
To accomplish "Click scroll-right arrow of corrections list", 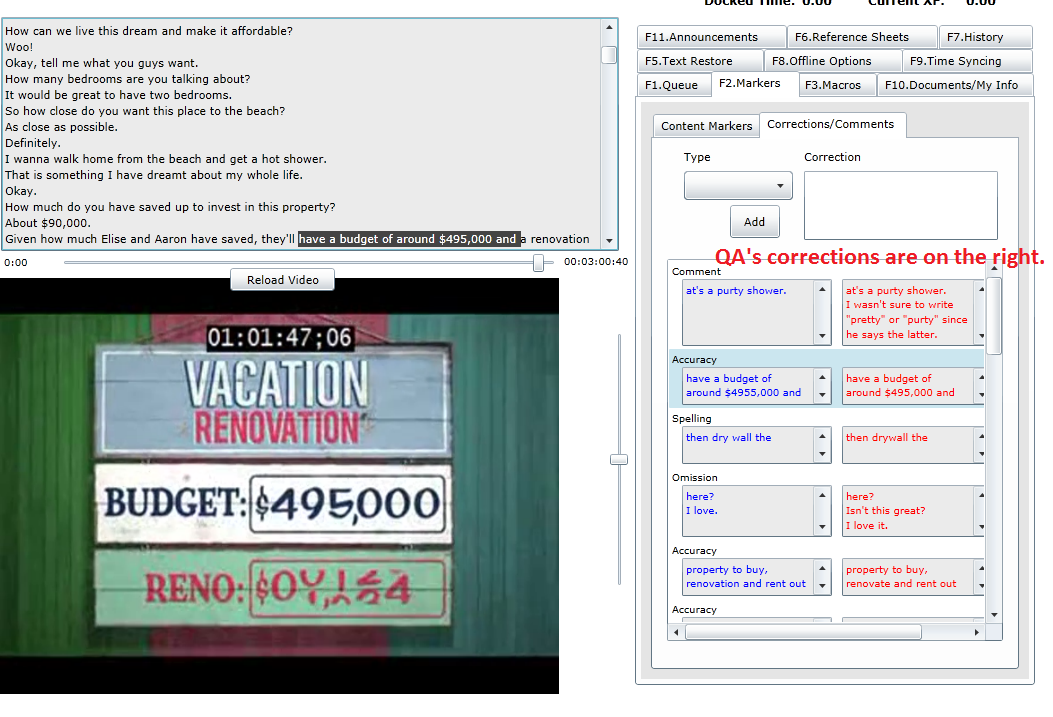I will coord(977,632).
